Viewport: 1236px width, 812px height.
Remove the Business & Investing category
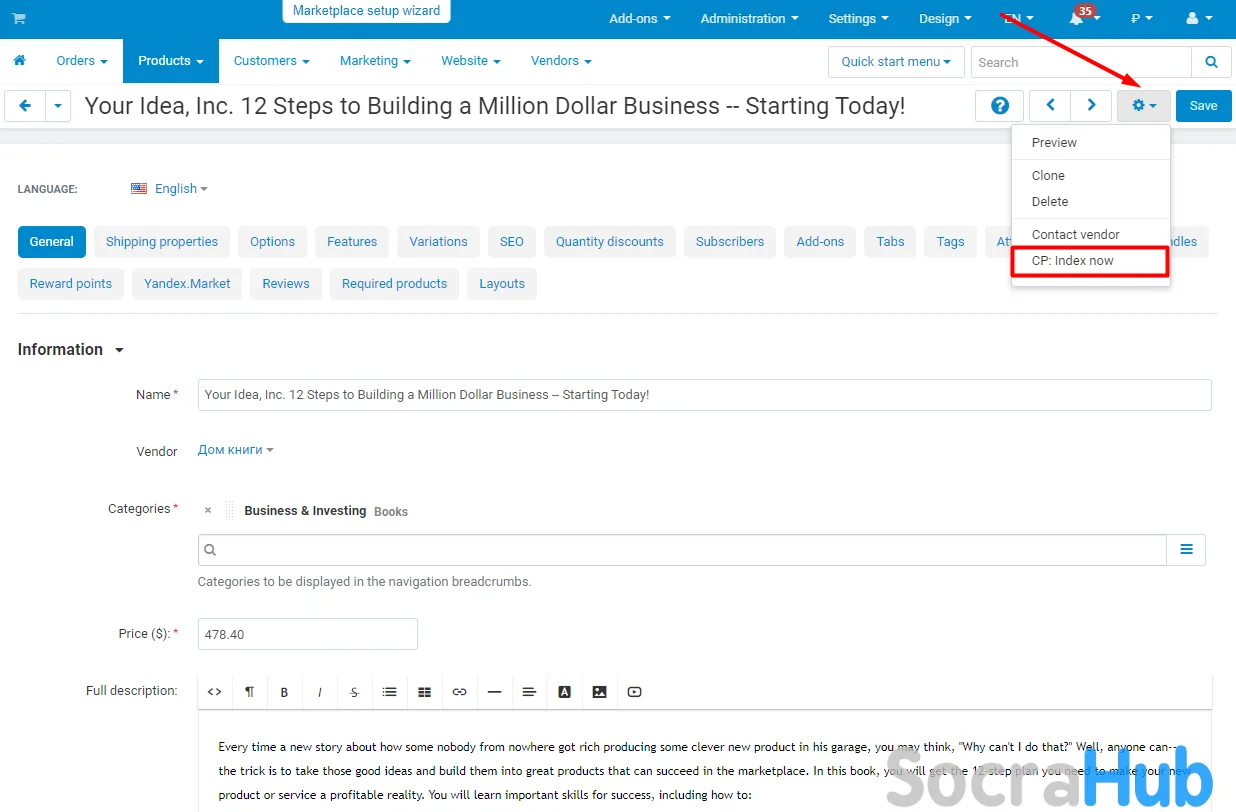pyautogui.click(x=208, y=511)
